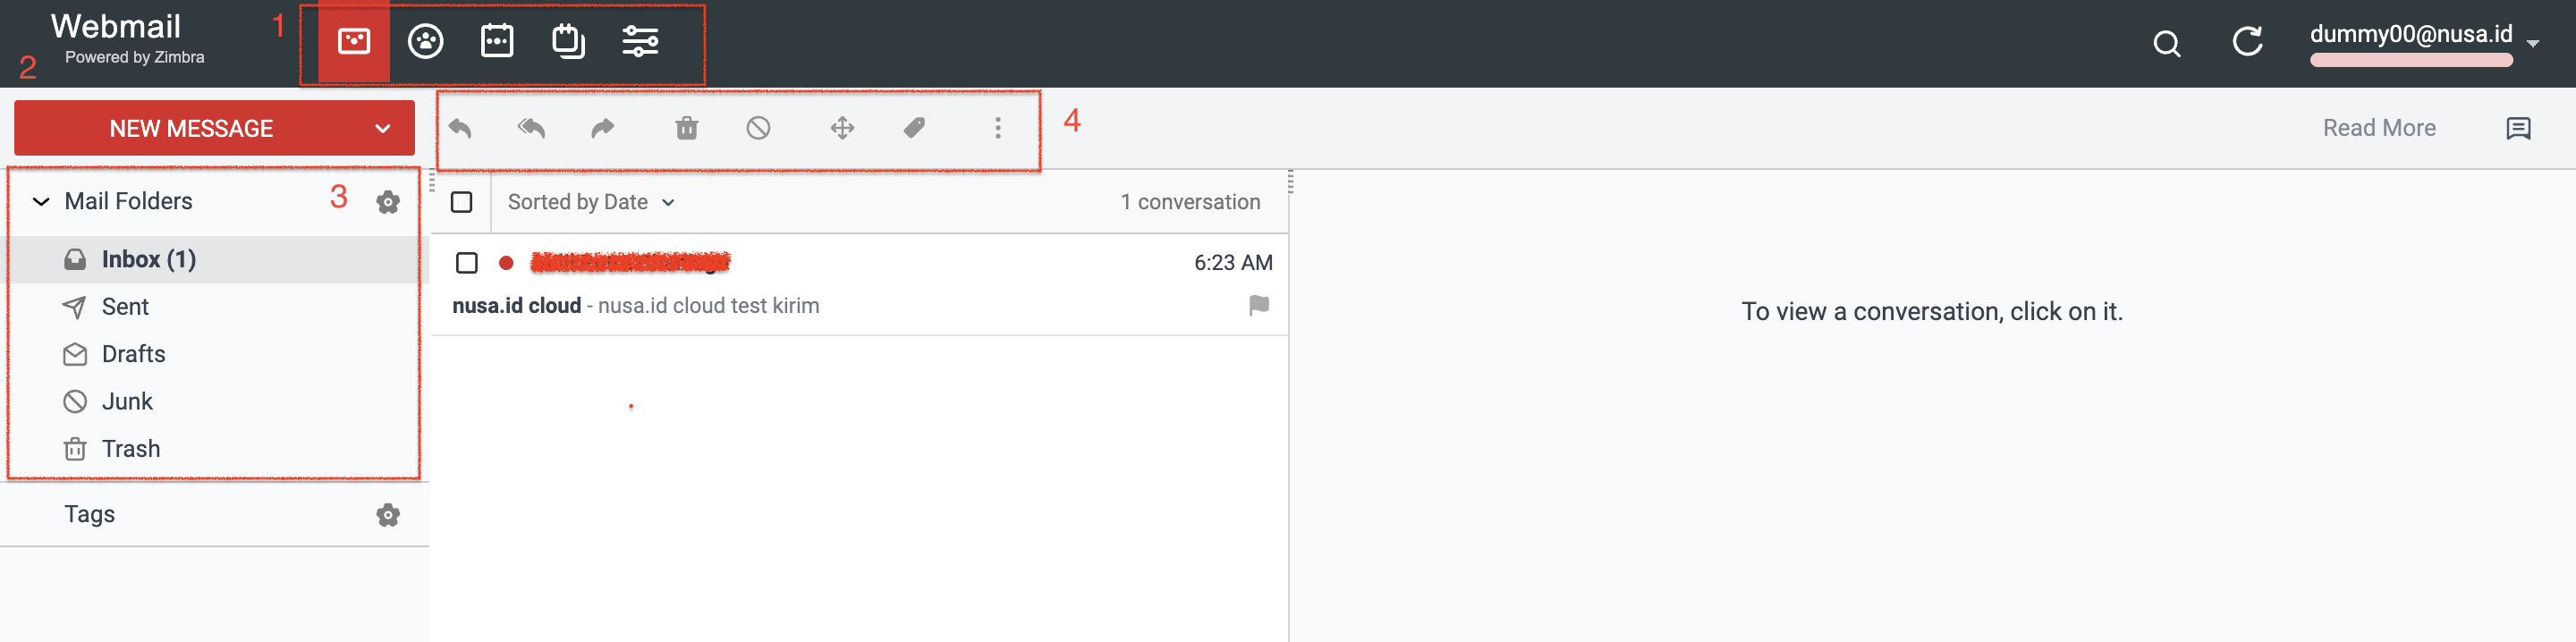Click the Move message icon
The height and width of the screenshot is (642, 2576).
tap(842, 128)
